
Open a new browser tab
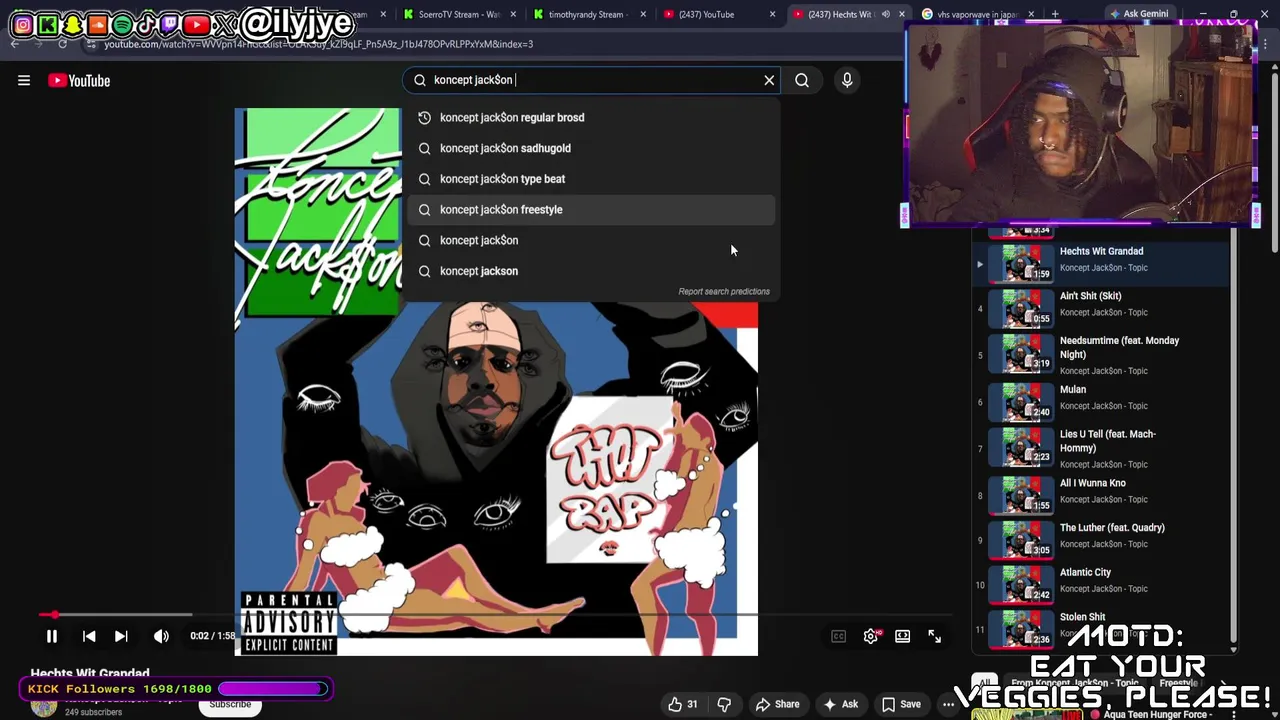[1055, 14]
